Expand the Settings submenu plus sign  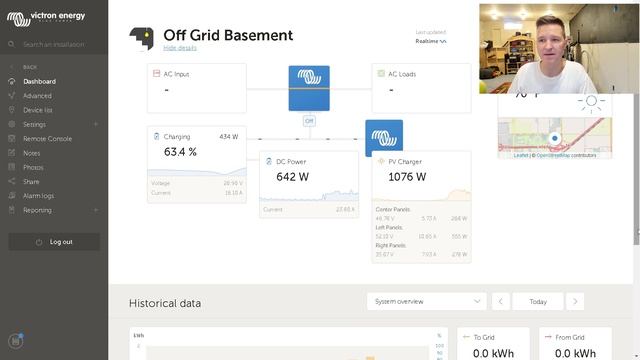96,124
